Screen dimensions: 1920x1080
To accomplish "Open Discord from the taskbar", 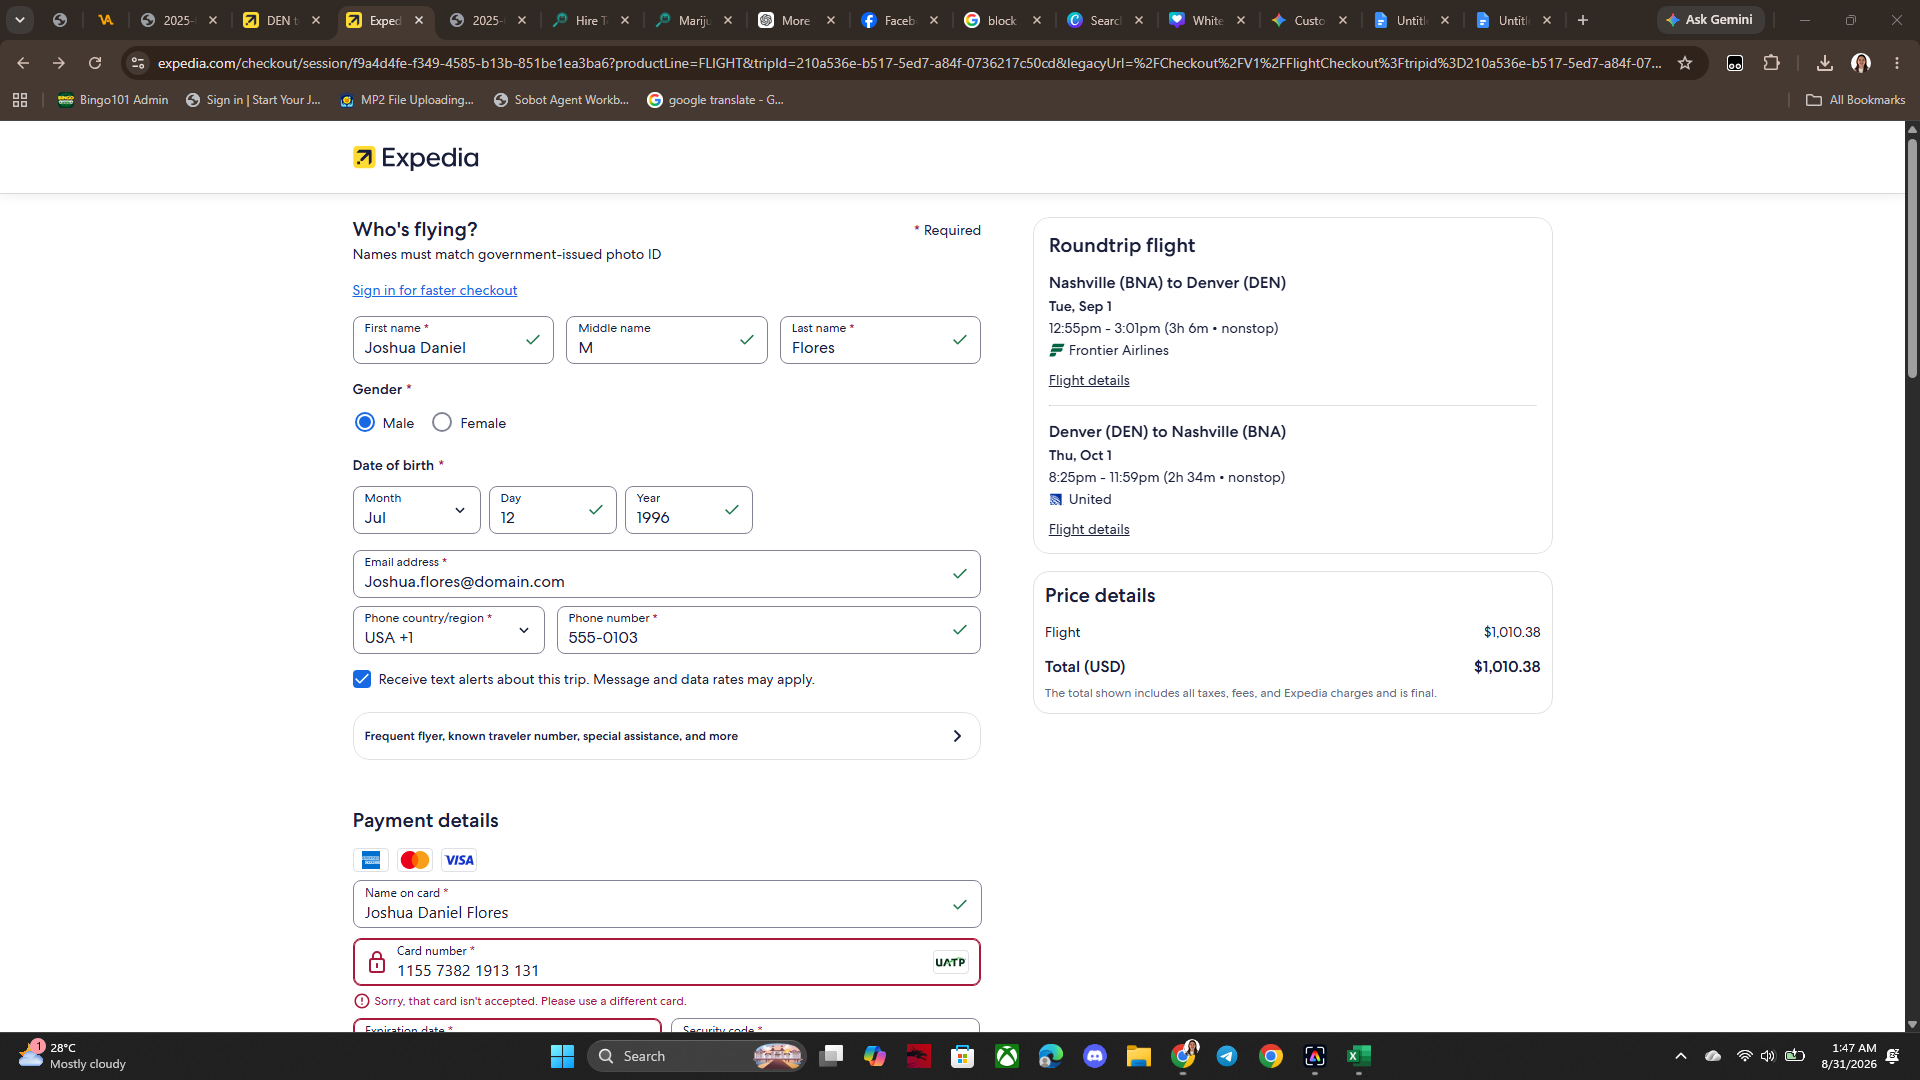I will [1095, 1056].
